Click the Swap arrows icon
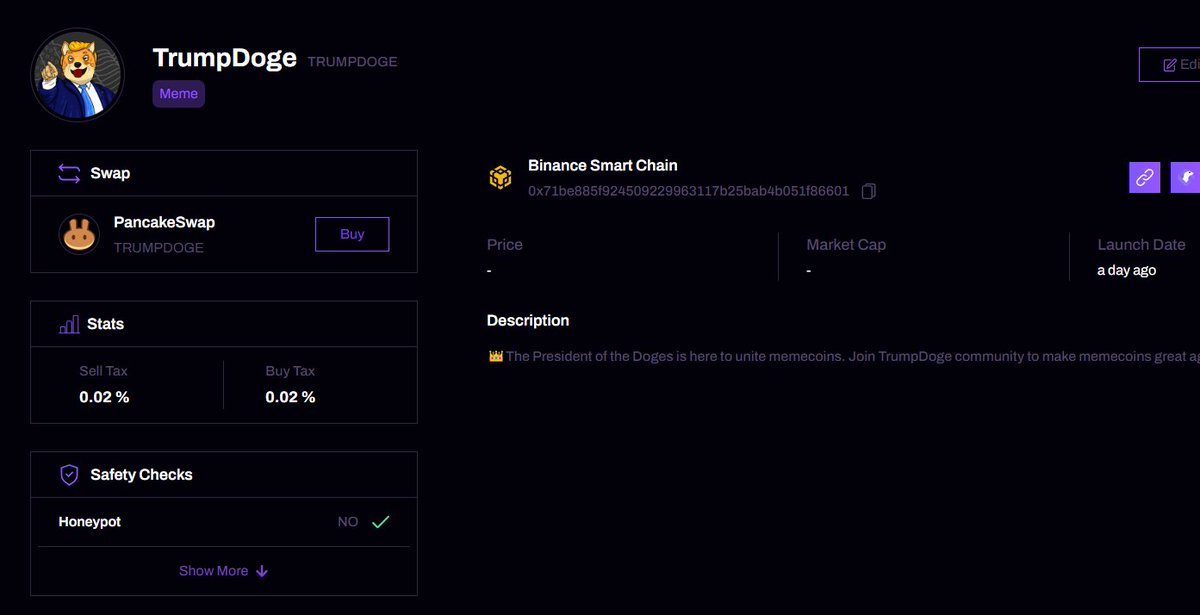The height and width of the screenshot is (615, 1200). tap(69, 173)
